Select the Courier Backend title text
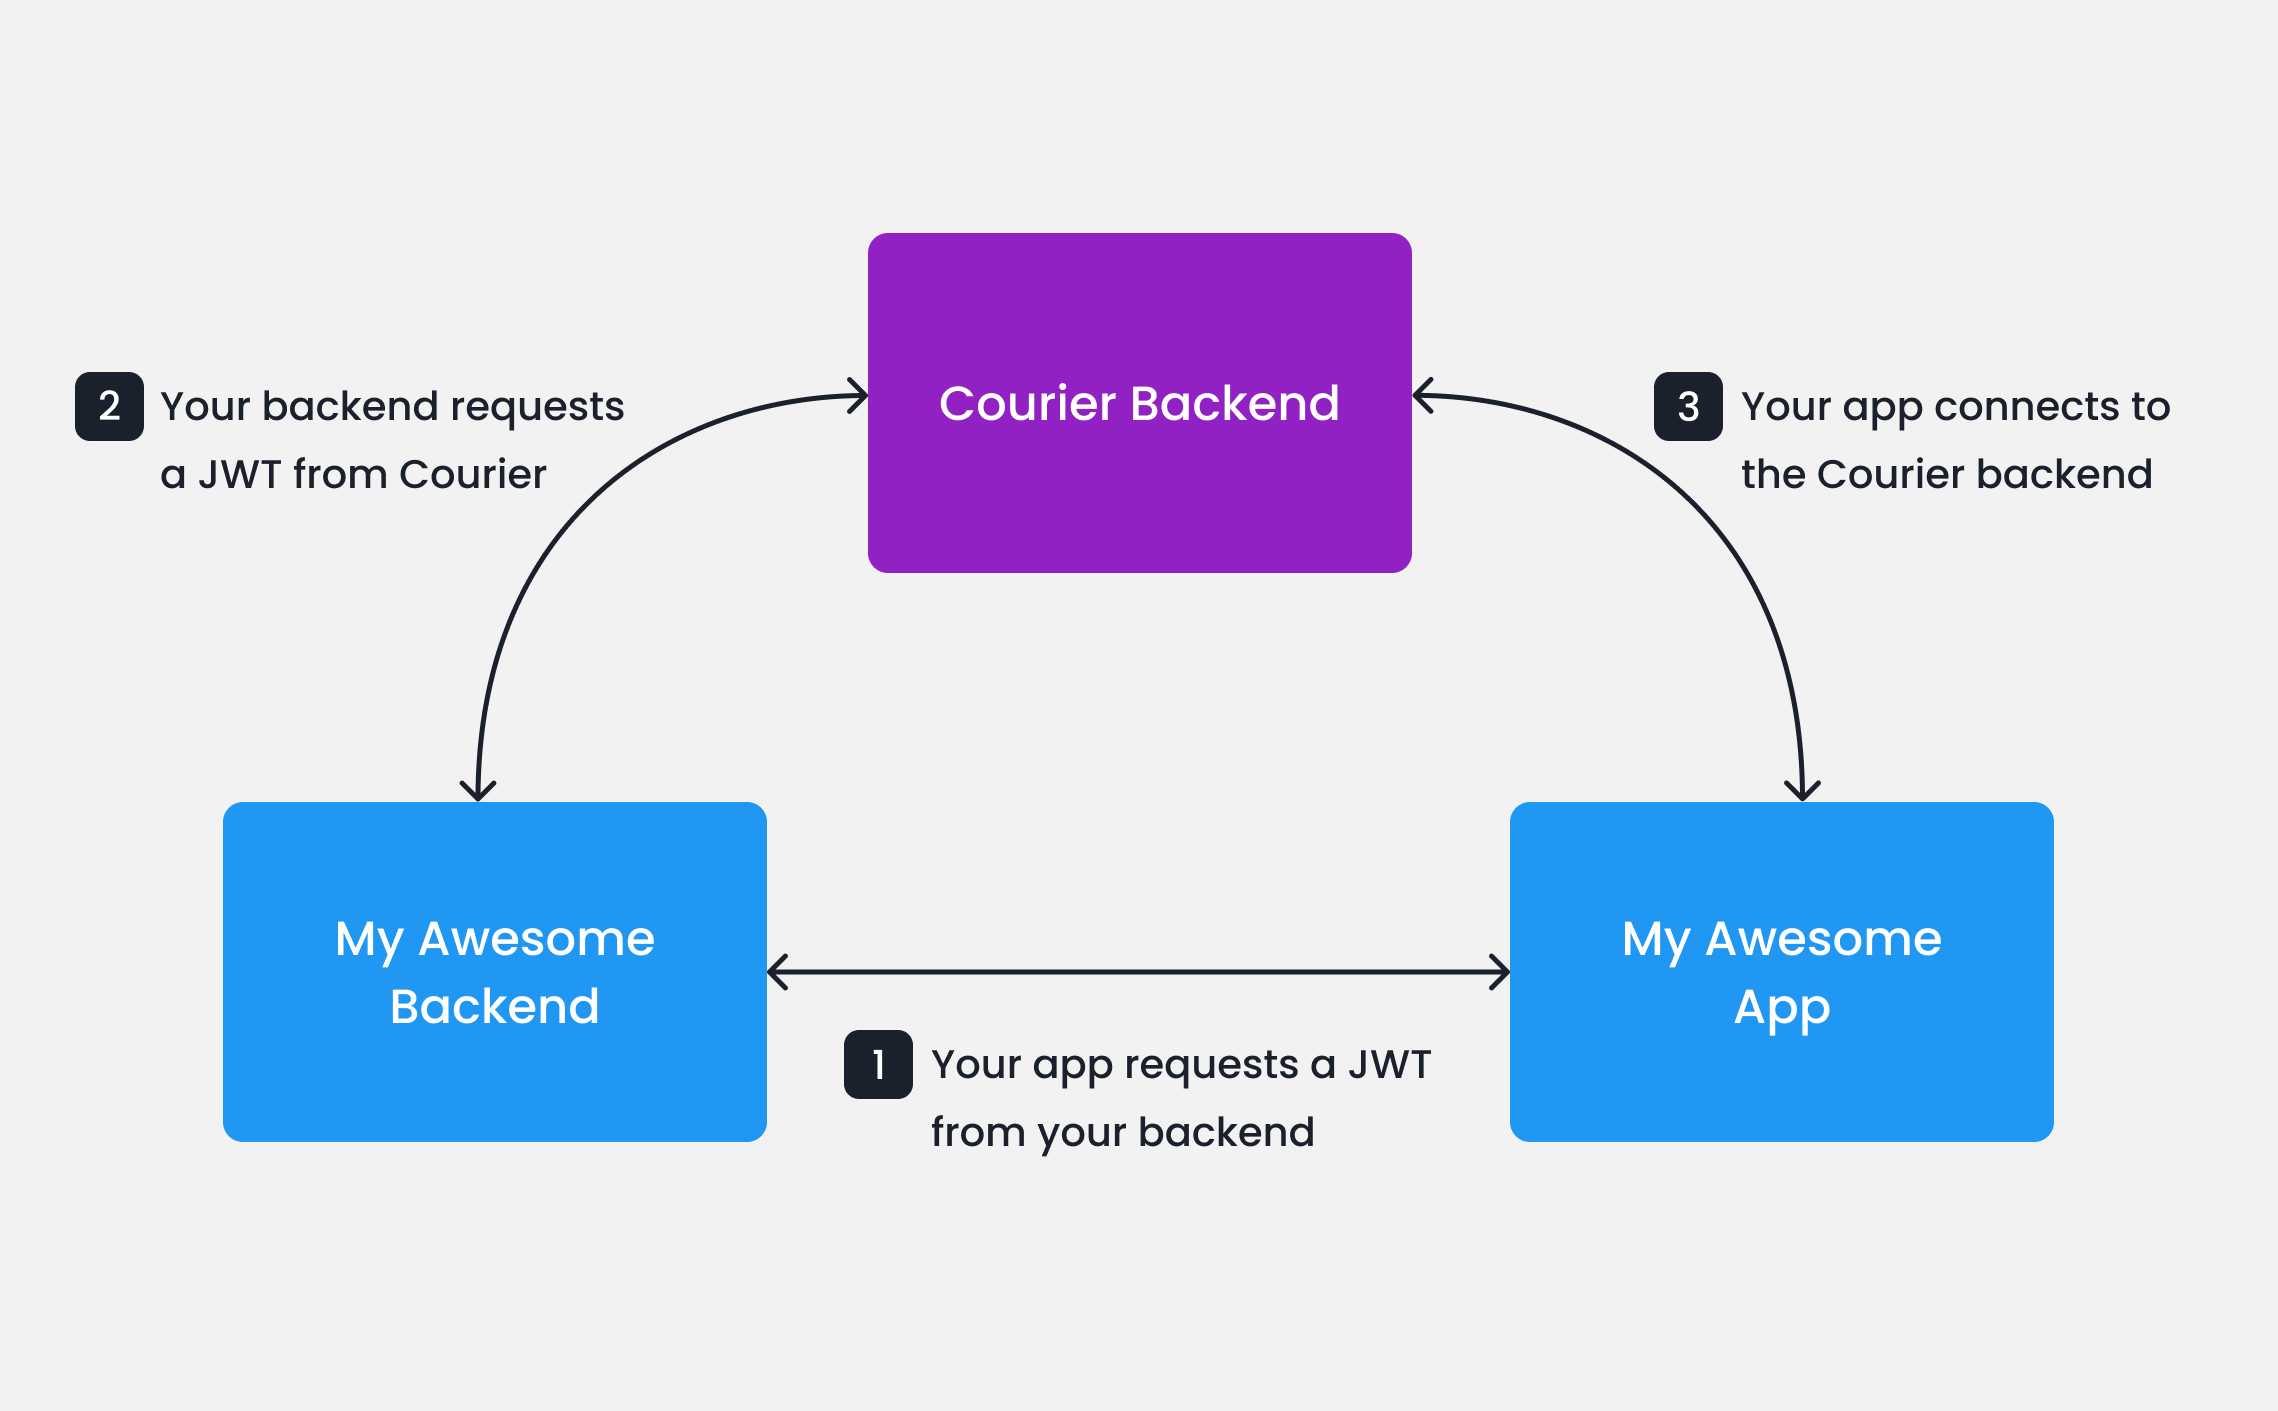Viewport: 2278px width, 1411px height. tap(1139, 404)
